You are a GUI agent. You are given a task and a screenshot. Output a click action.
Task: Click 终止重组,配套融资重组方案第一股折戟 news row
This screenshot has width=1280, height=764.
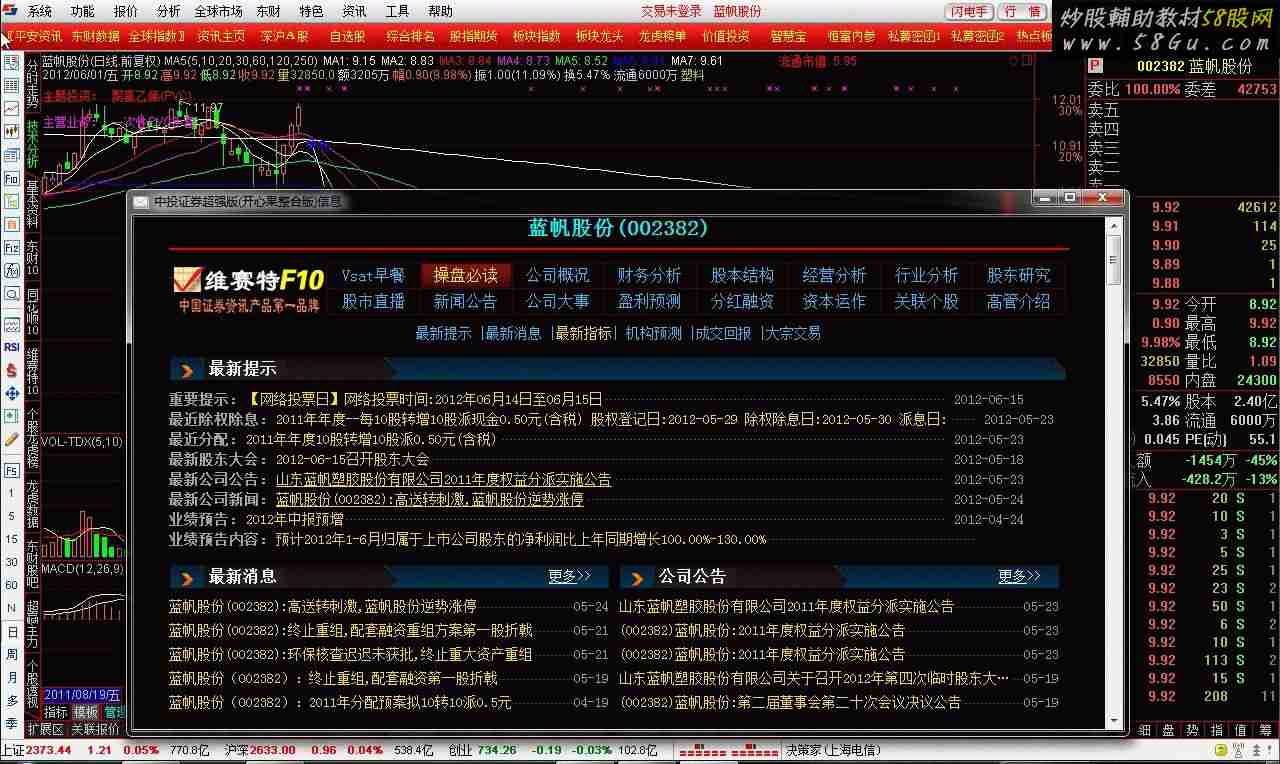[x=351, y=630]
